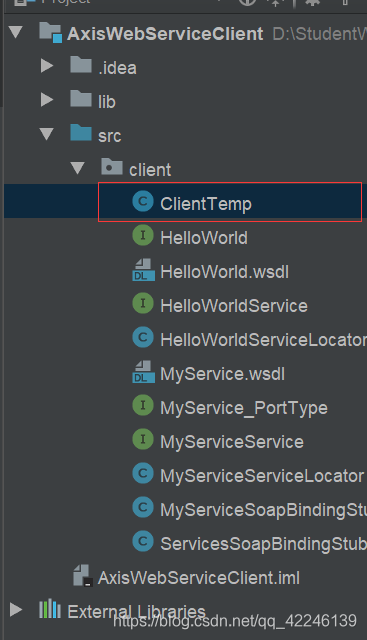
Task: Select the lib folder label
Action: [x=107, y=102]
